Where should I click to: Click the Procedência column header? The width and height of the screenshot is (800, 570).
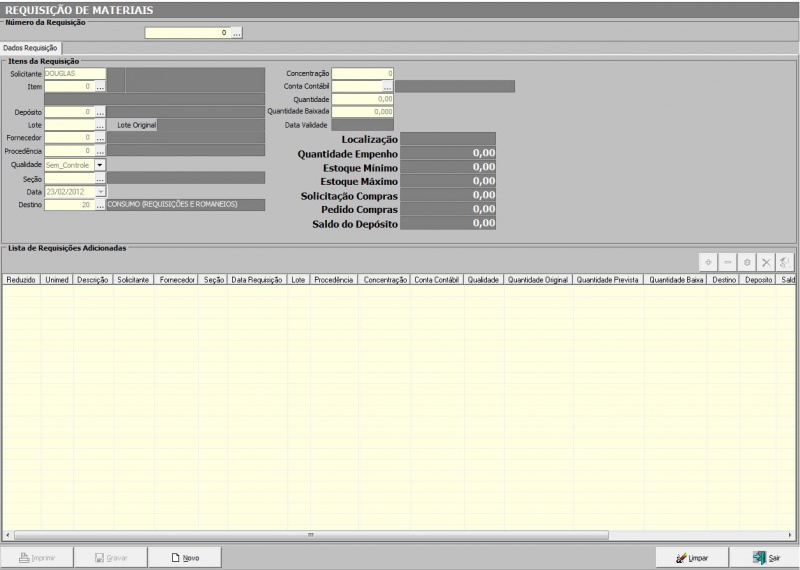coord(333,280)
